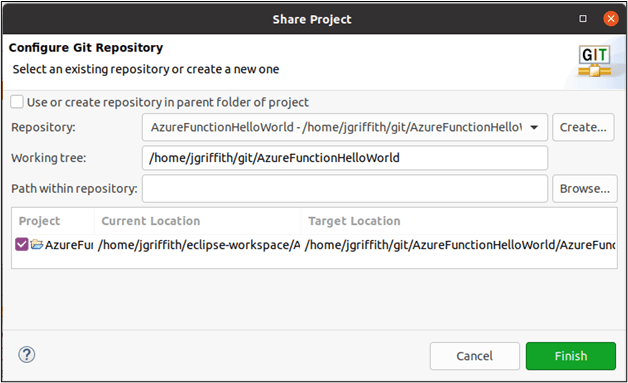Click the GIT wizard banner icon
Viewport: 628px width, 383px height.
(595, 61)
